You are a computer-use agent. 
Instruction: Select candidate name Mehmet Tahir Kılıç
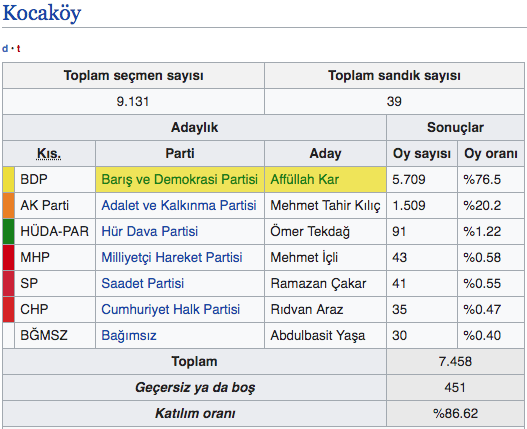point(325,205)
